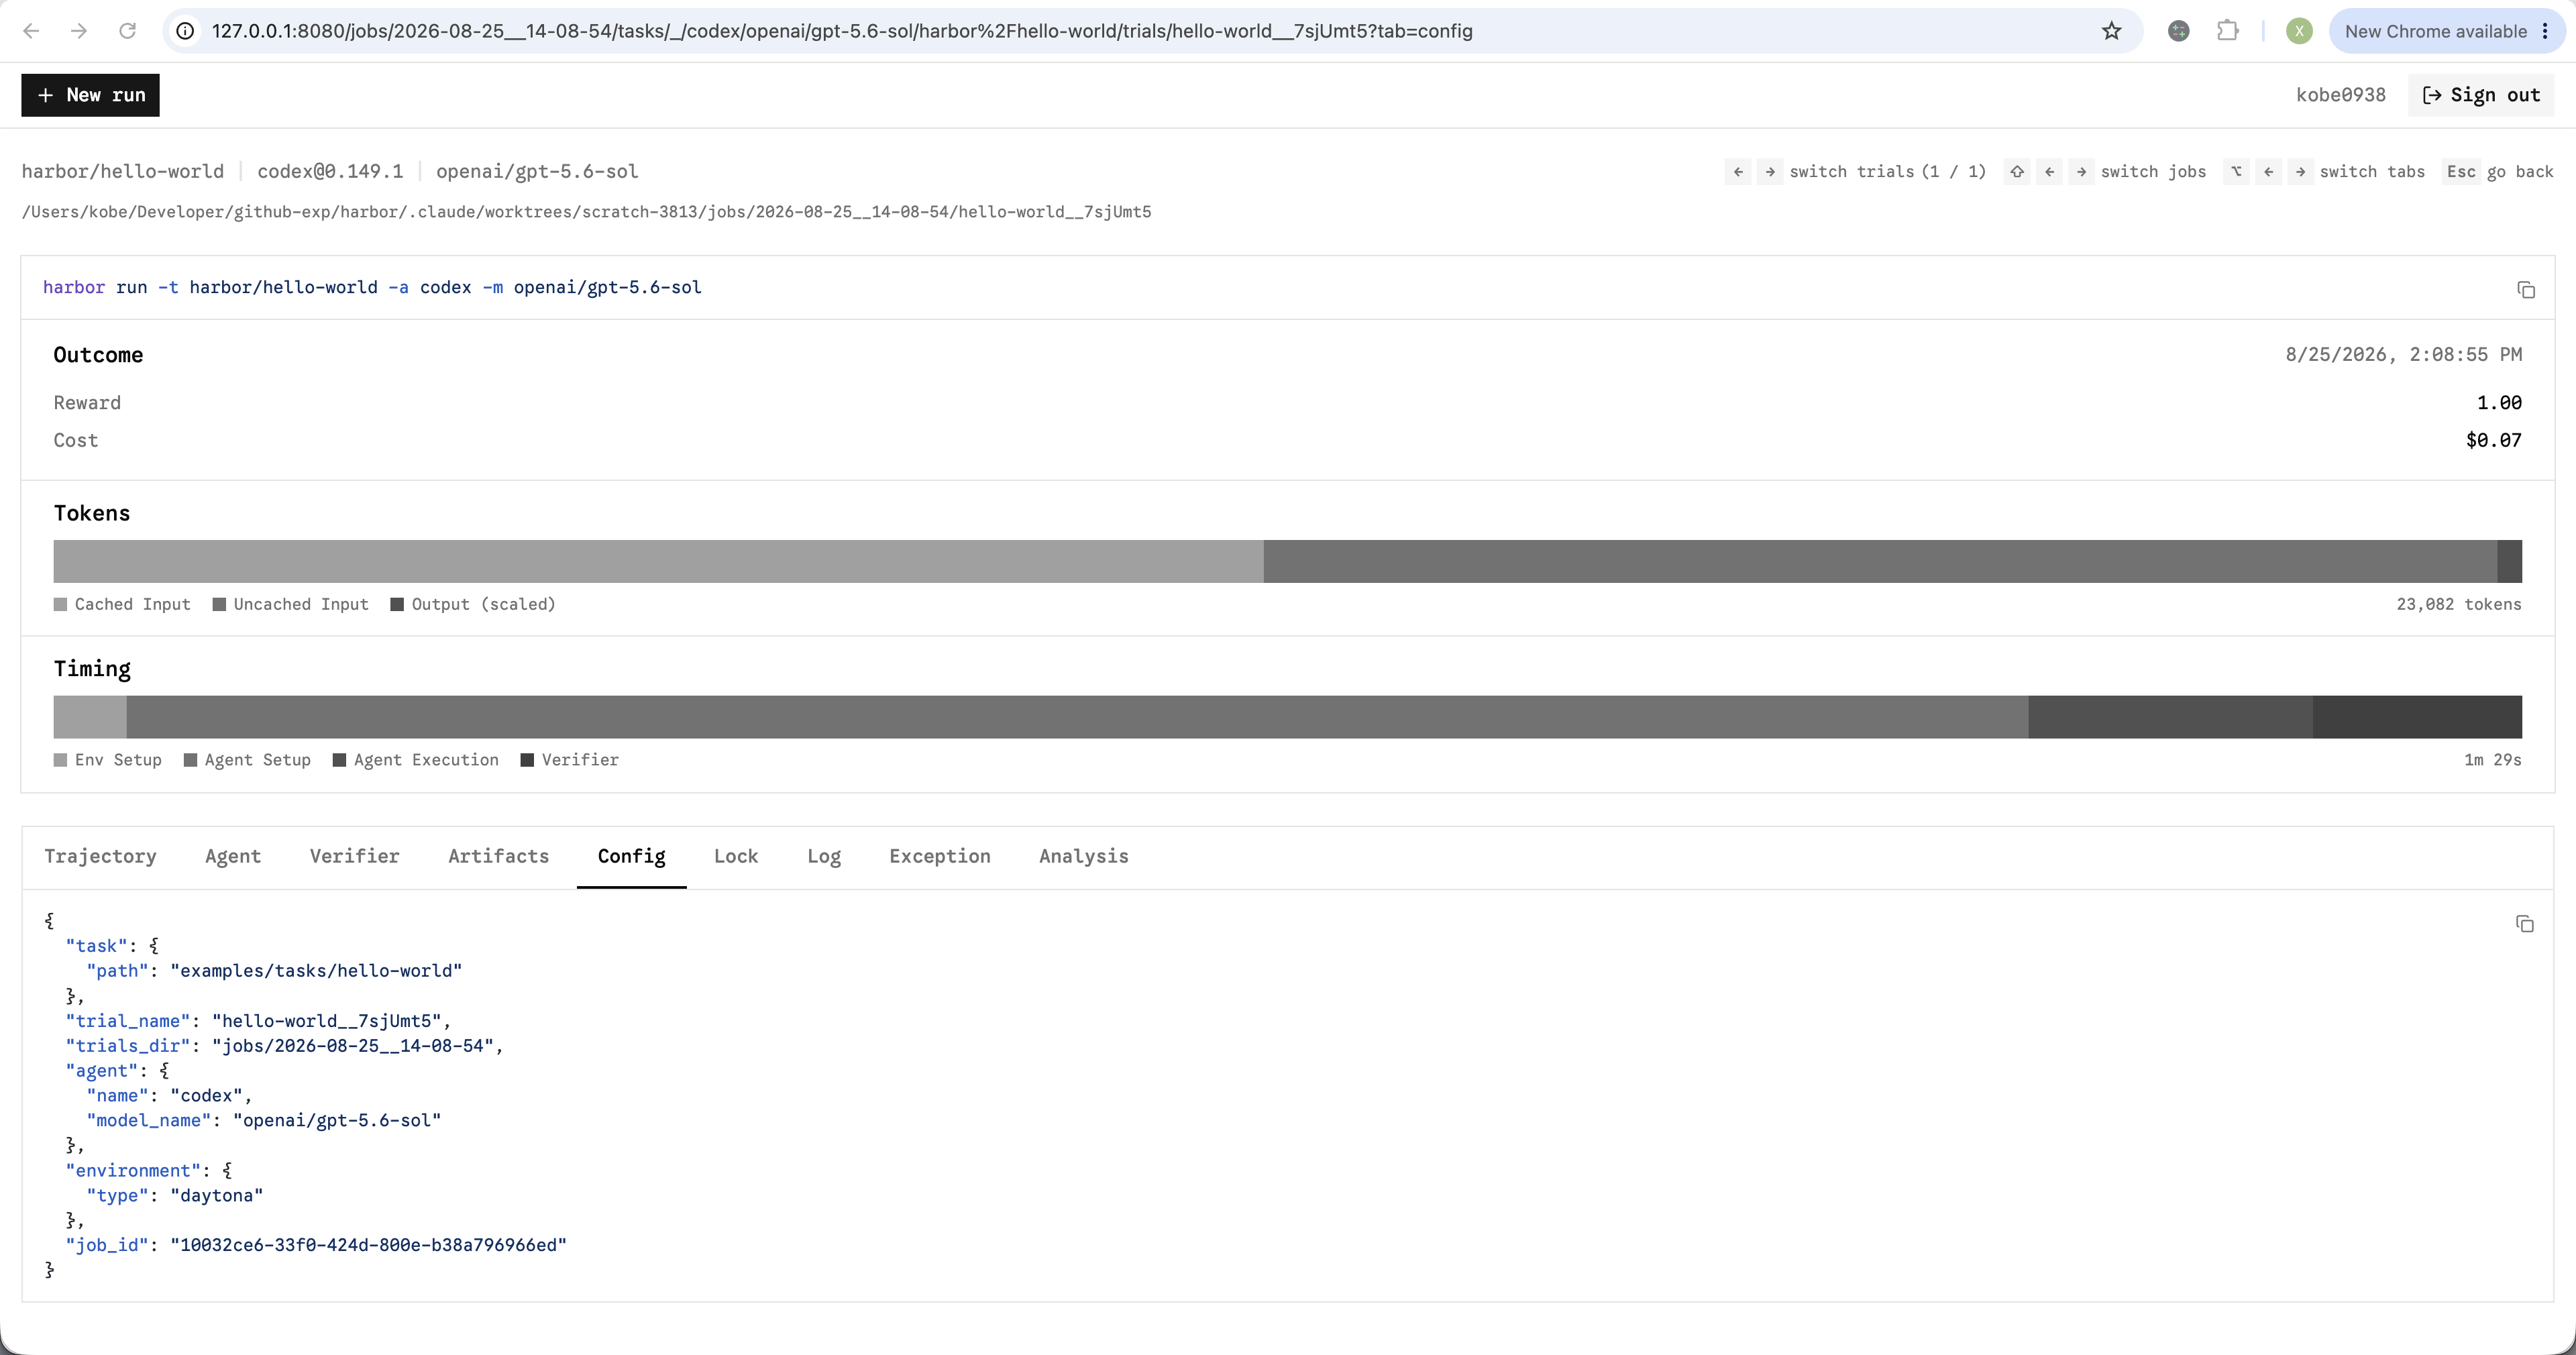Click Agent Execution segment of timing bar
Image resolution: width=2576 pixels, height=1355 pixels.
point(2170,717)
